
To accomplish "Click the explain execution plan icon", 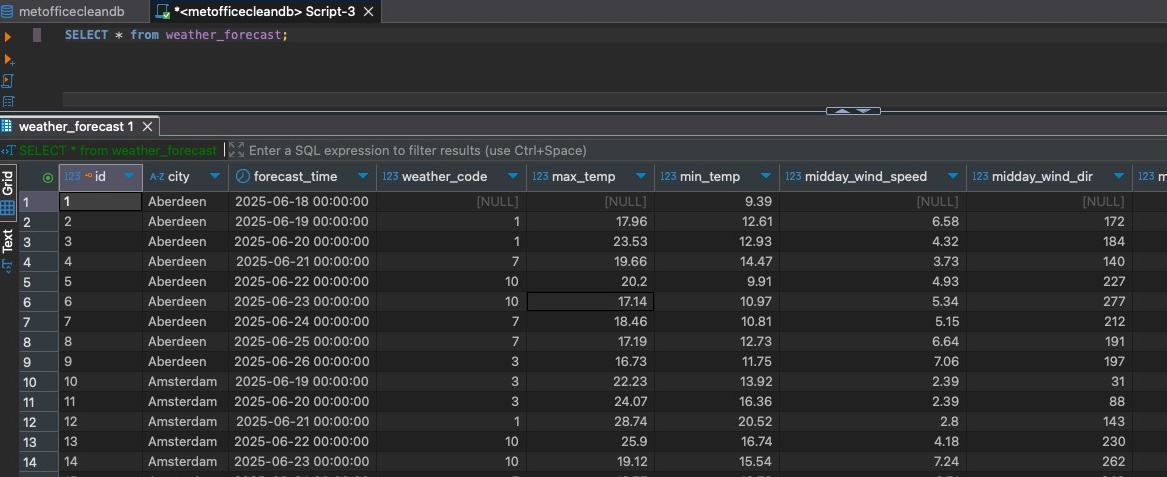I will pyautogui.click(x=8, y=101).
